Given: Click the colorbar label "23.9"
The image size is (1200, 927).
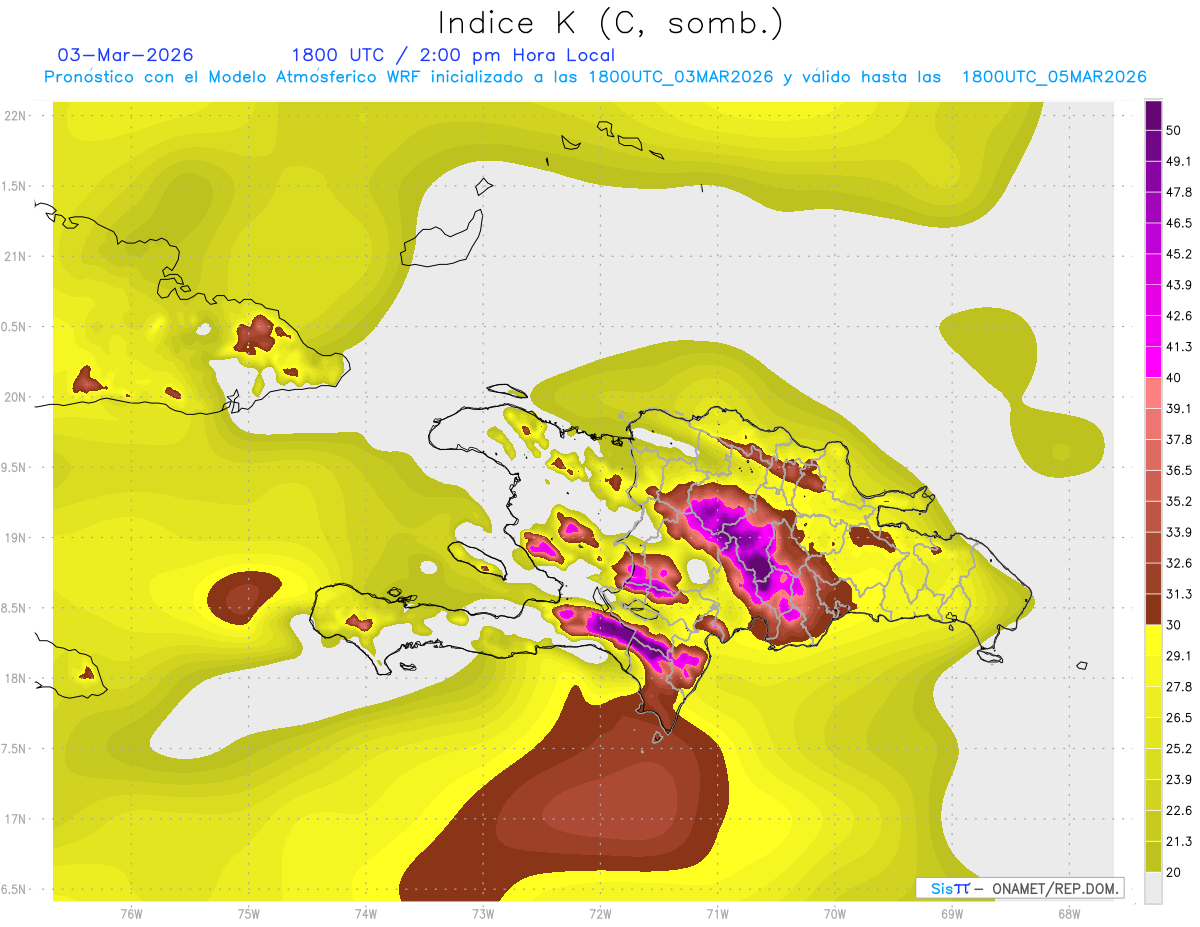Looking at the screenshot, I should coord(1178,779).
